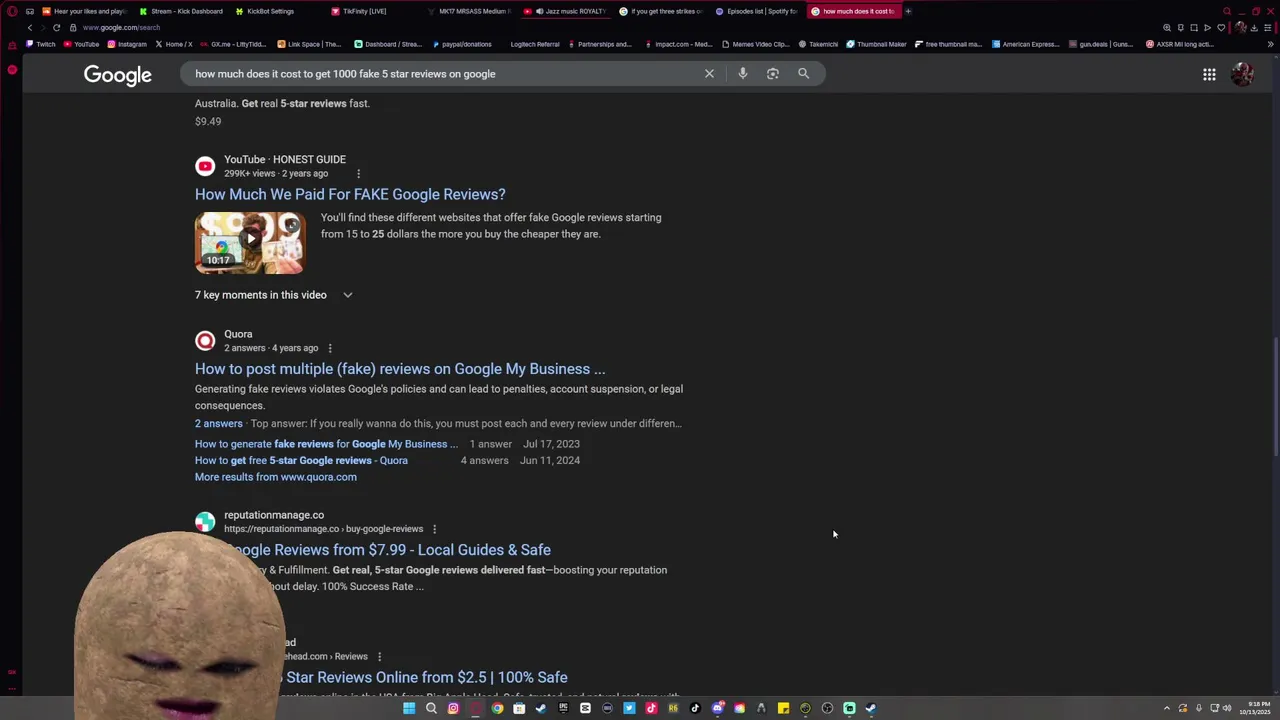Viewport: 1280px width, 720px height.
Task: Play the 10:17 YouTube video thumbnail
Action: (x=250, y=242)
